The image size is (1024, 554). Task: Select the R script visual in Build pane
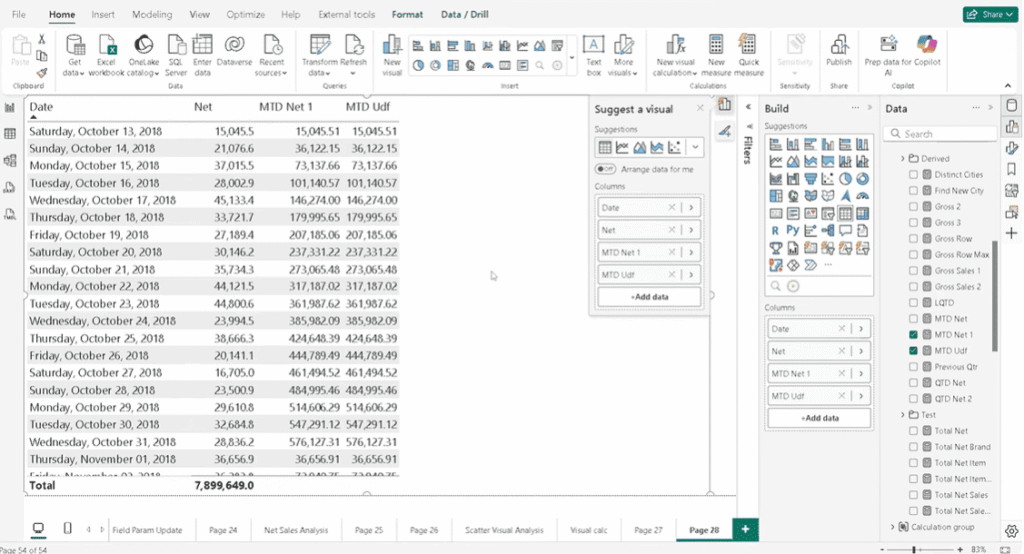(x=775, y=231)
